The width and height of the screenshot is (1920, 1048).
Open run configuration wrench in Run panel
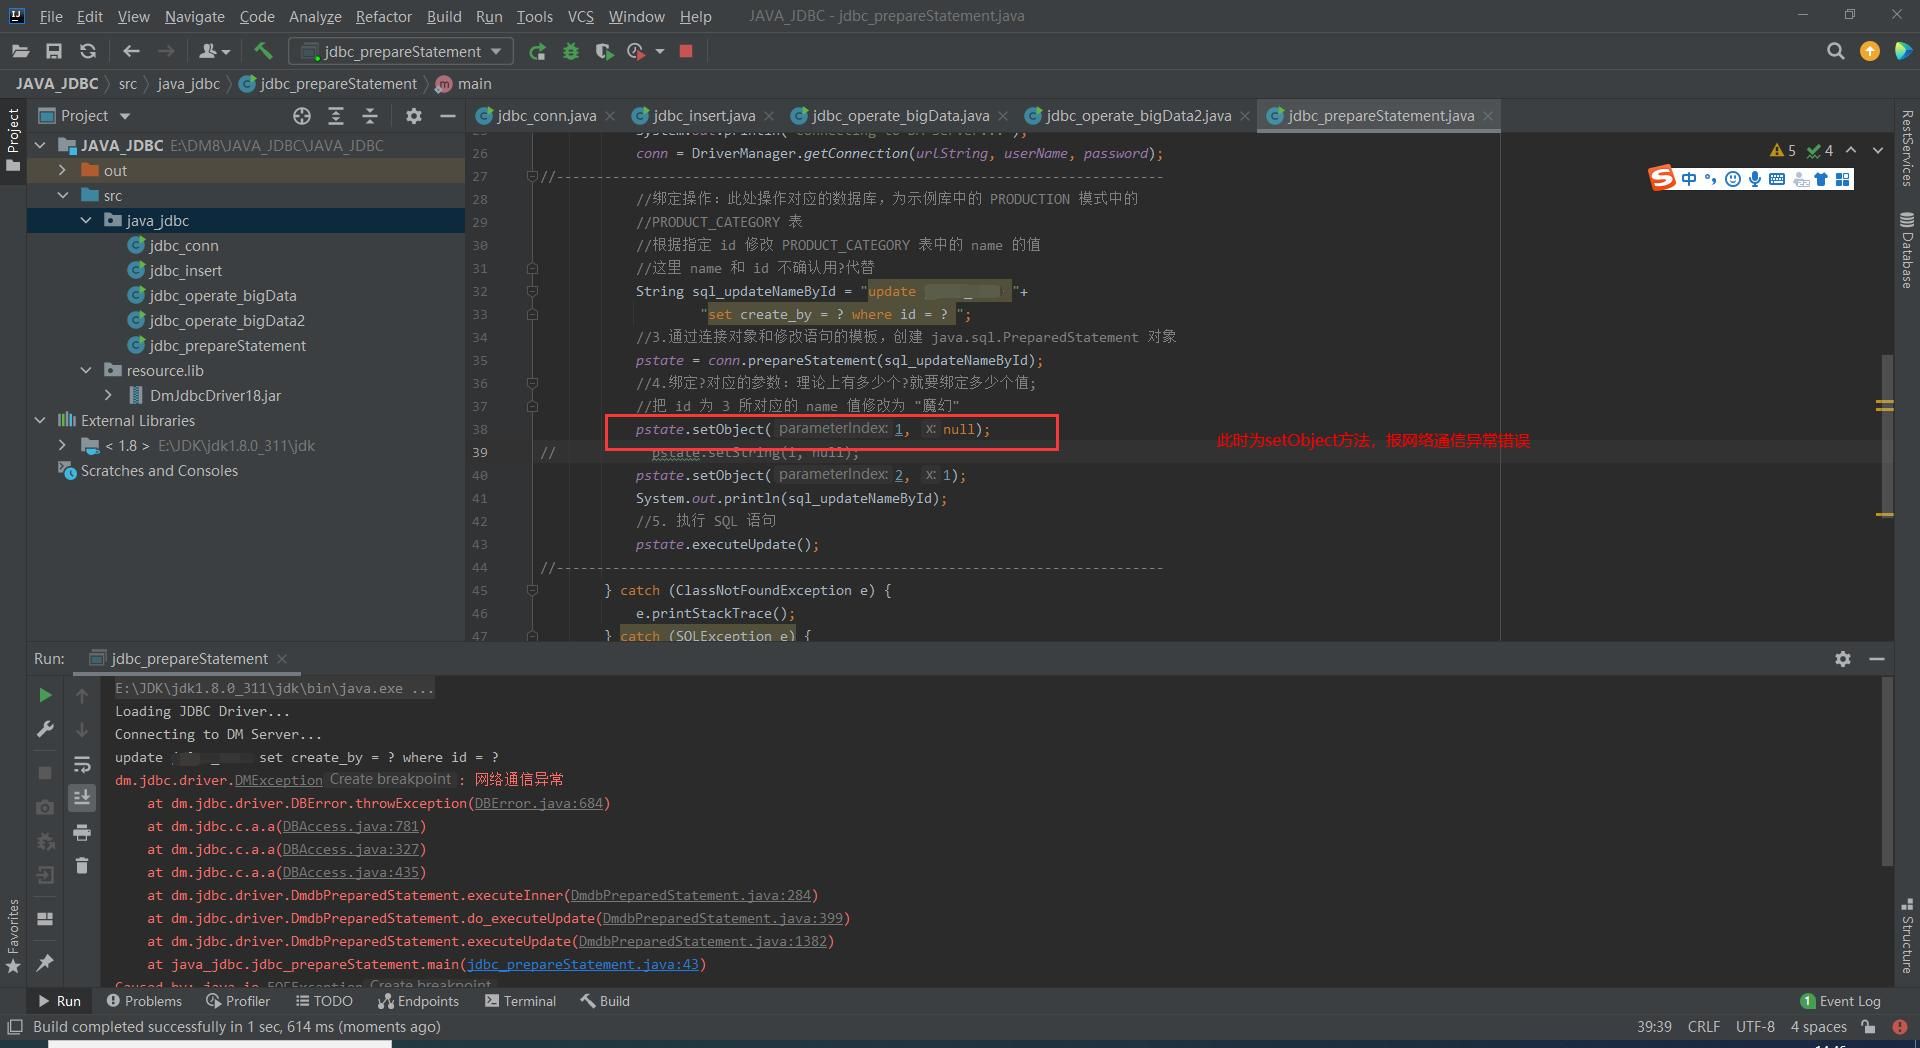click(x=45, y=729)
